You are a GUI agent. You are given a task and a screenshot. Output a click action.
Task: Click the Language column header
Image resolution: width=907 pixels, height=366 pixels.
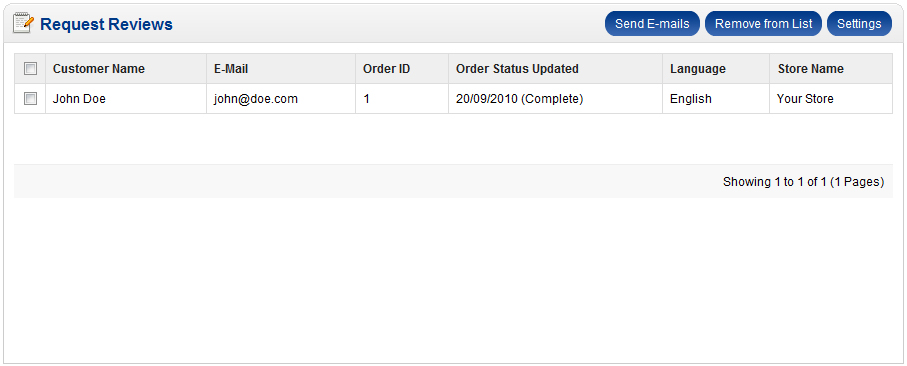point(698,69)
